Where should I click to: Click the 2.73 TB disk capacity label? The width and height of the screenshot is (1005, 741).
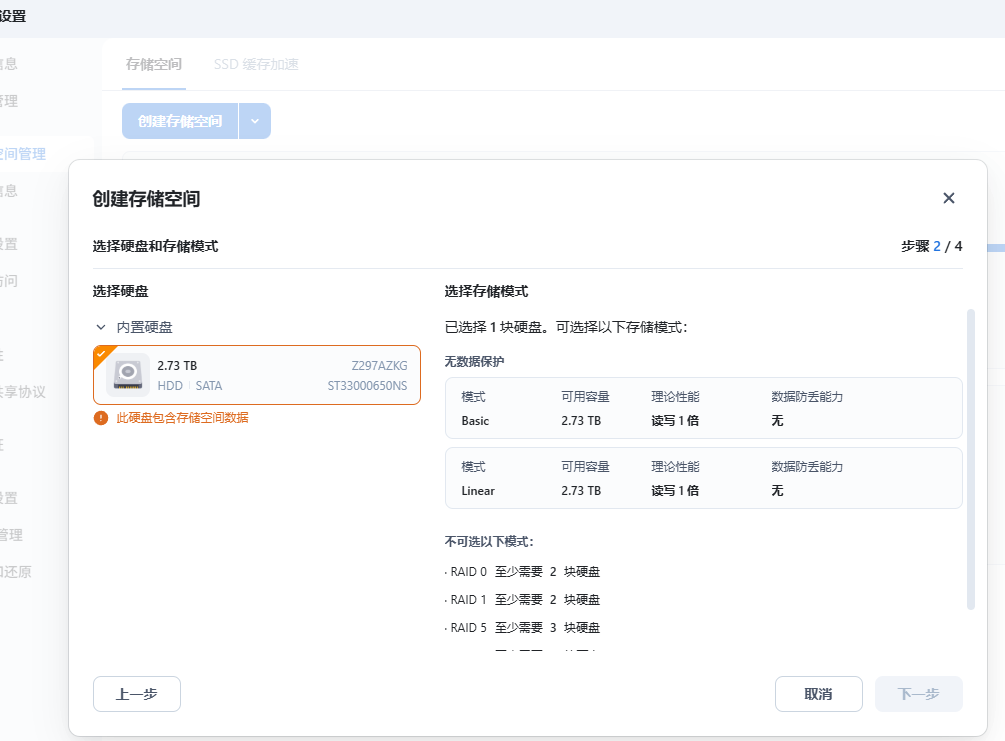coord(177,365)
